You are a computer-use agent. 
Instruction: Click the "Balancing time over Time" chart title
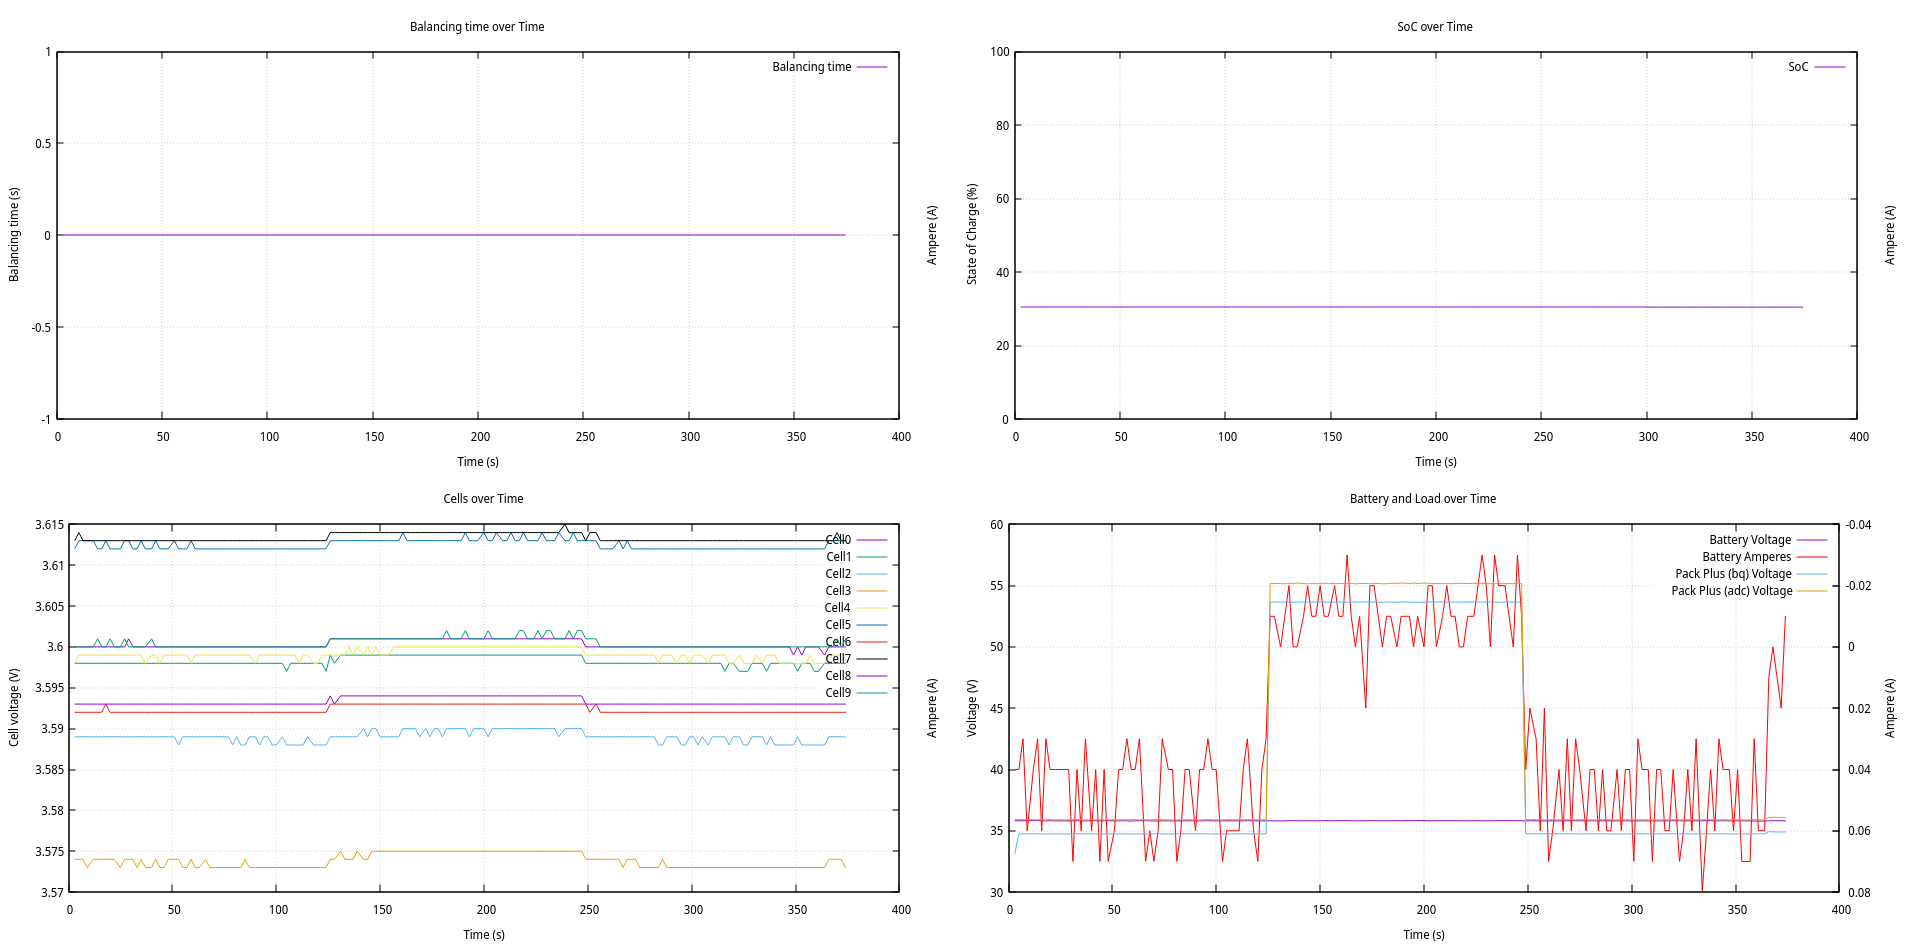[477, 27]
